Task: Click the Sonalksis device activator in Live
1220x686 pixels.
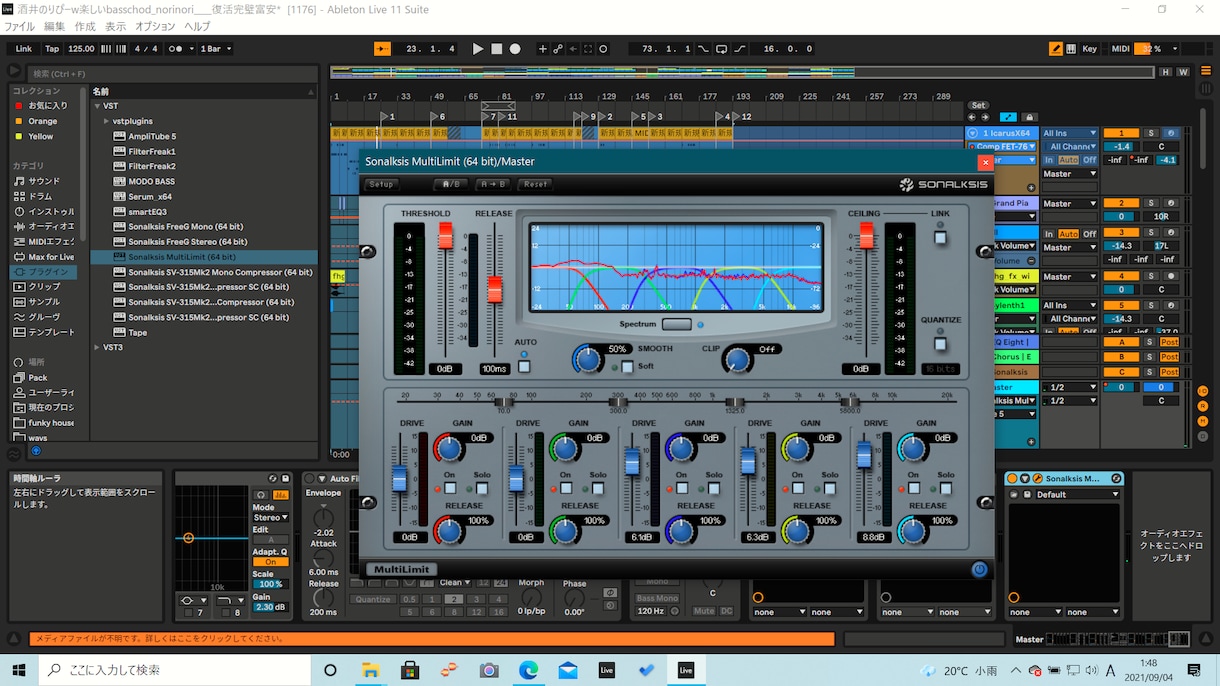Action: tap(1012, 479)
